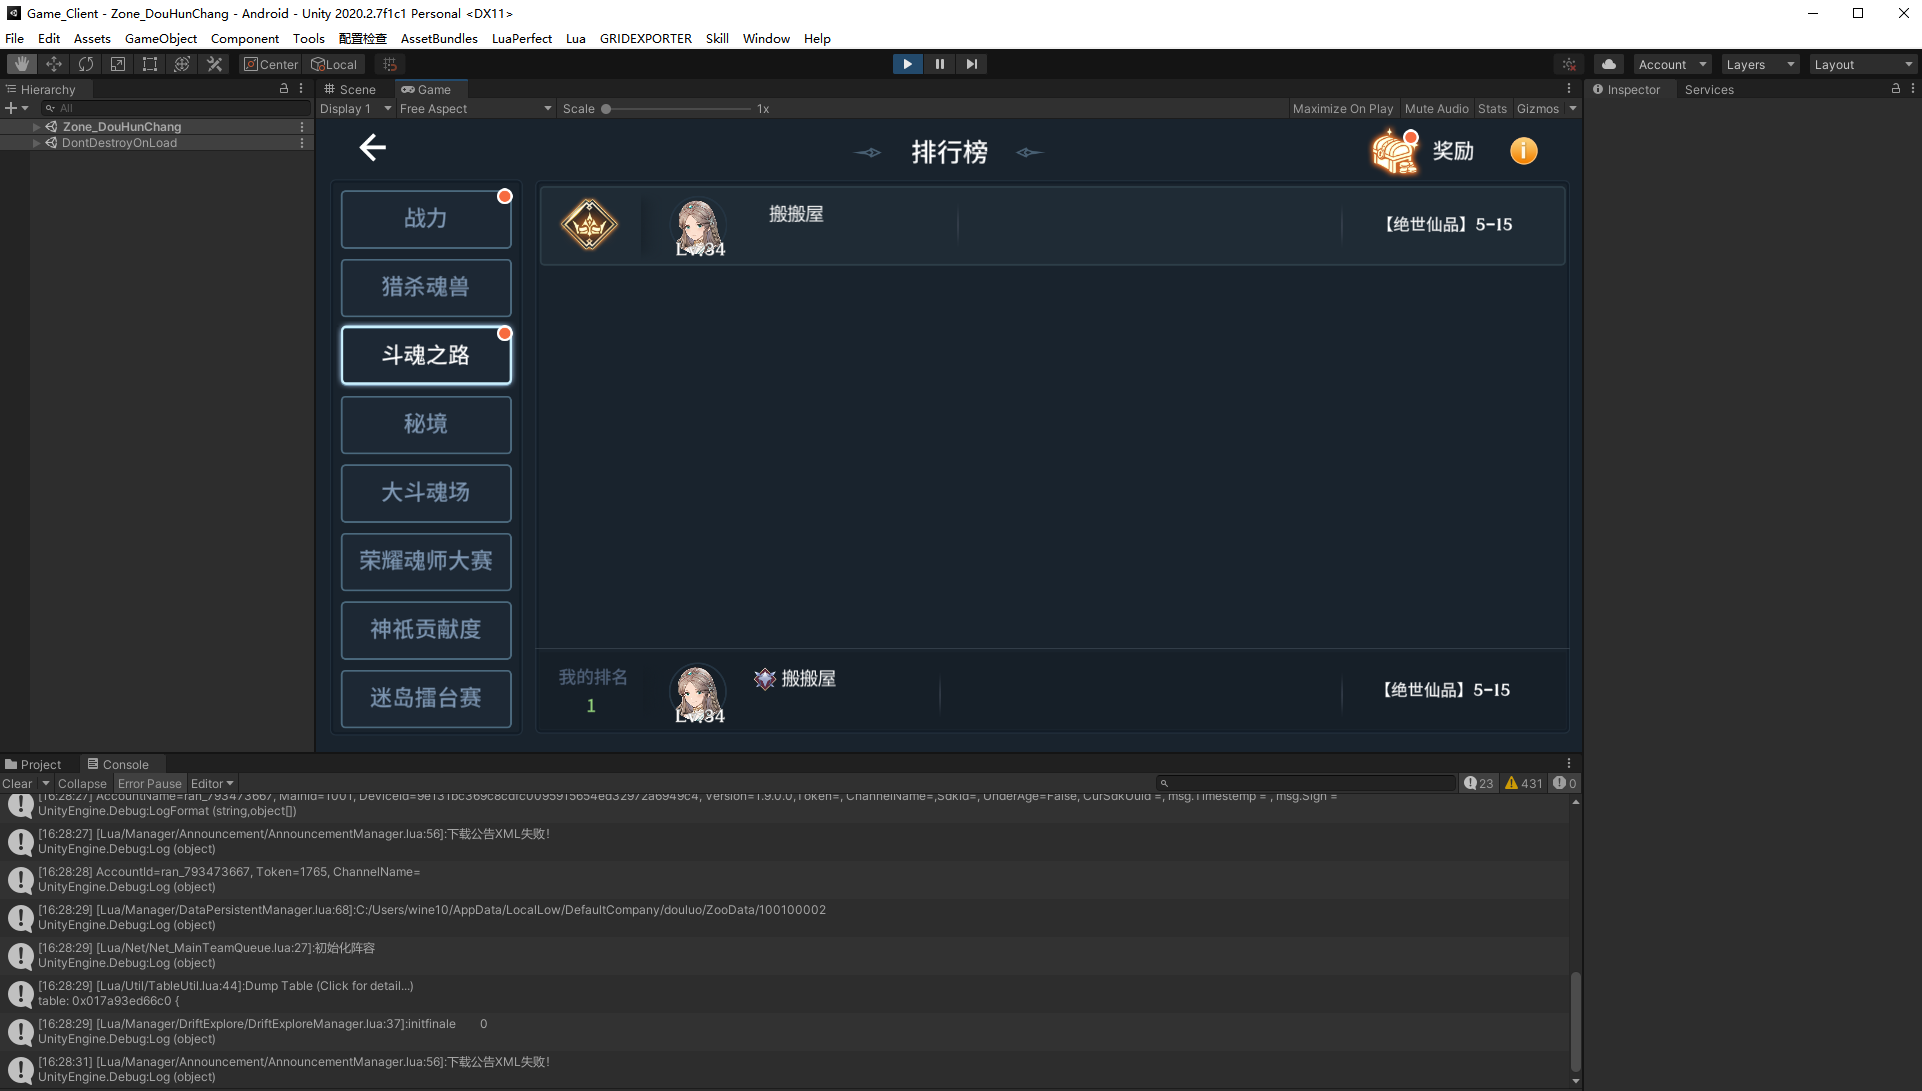Toggle Mute Audio in Game view

pyautogui.click(x=1436, y=109)
